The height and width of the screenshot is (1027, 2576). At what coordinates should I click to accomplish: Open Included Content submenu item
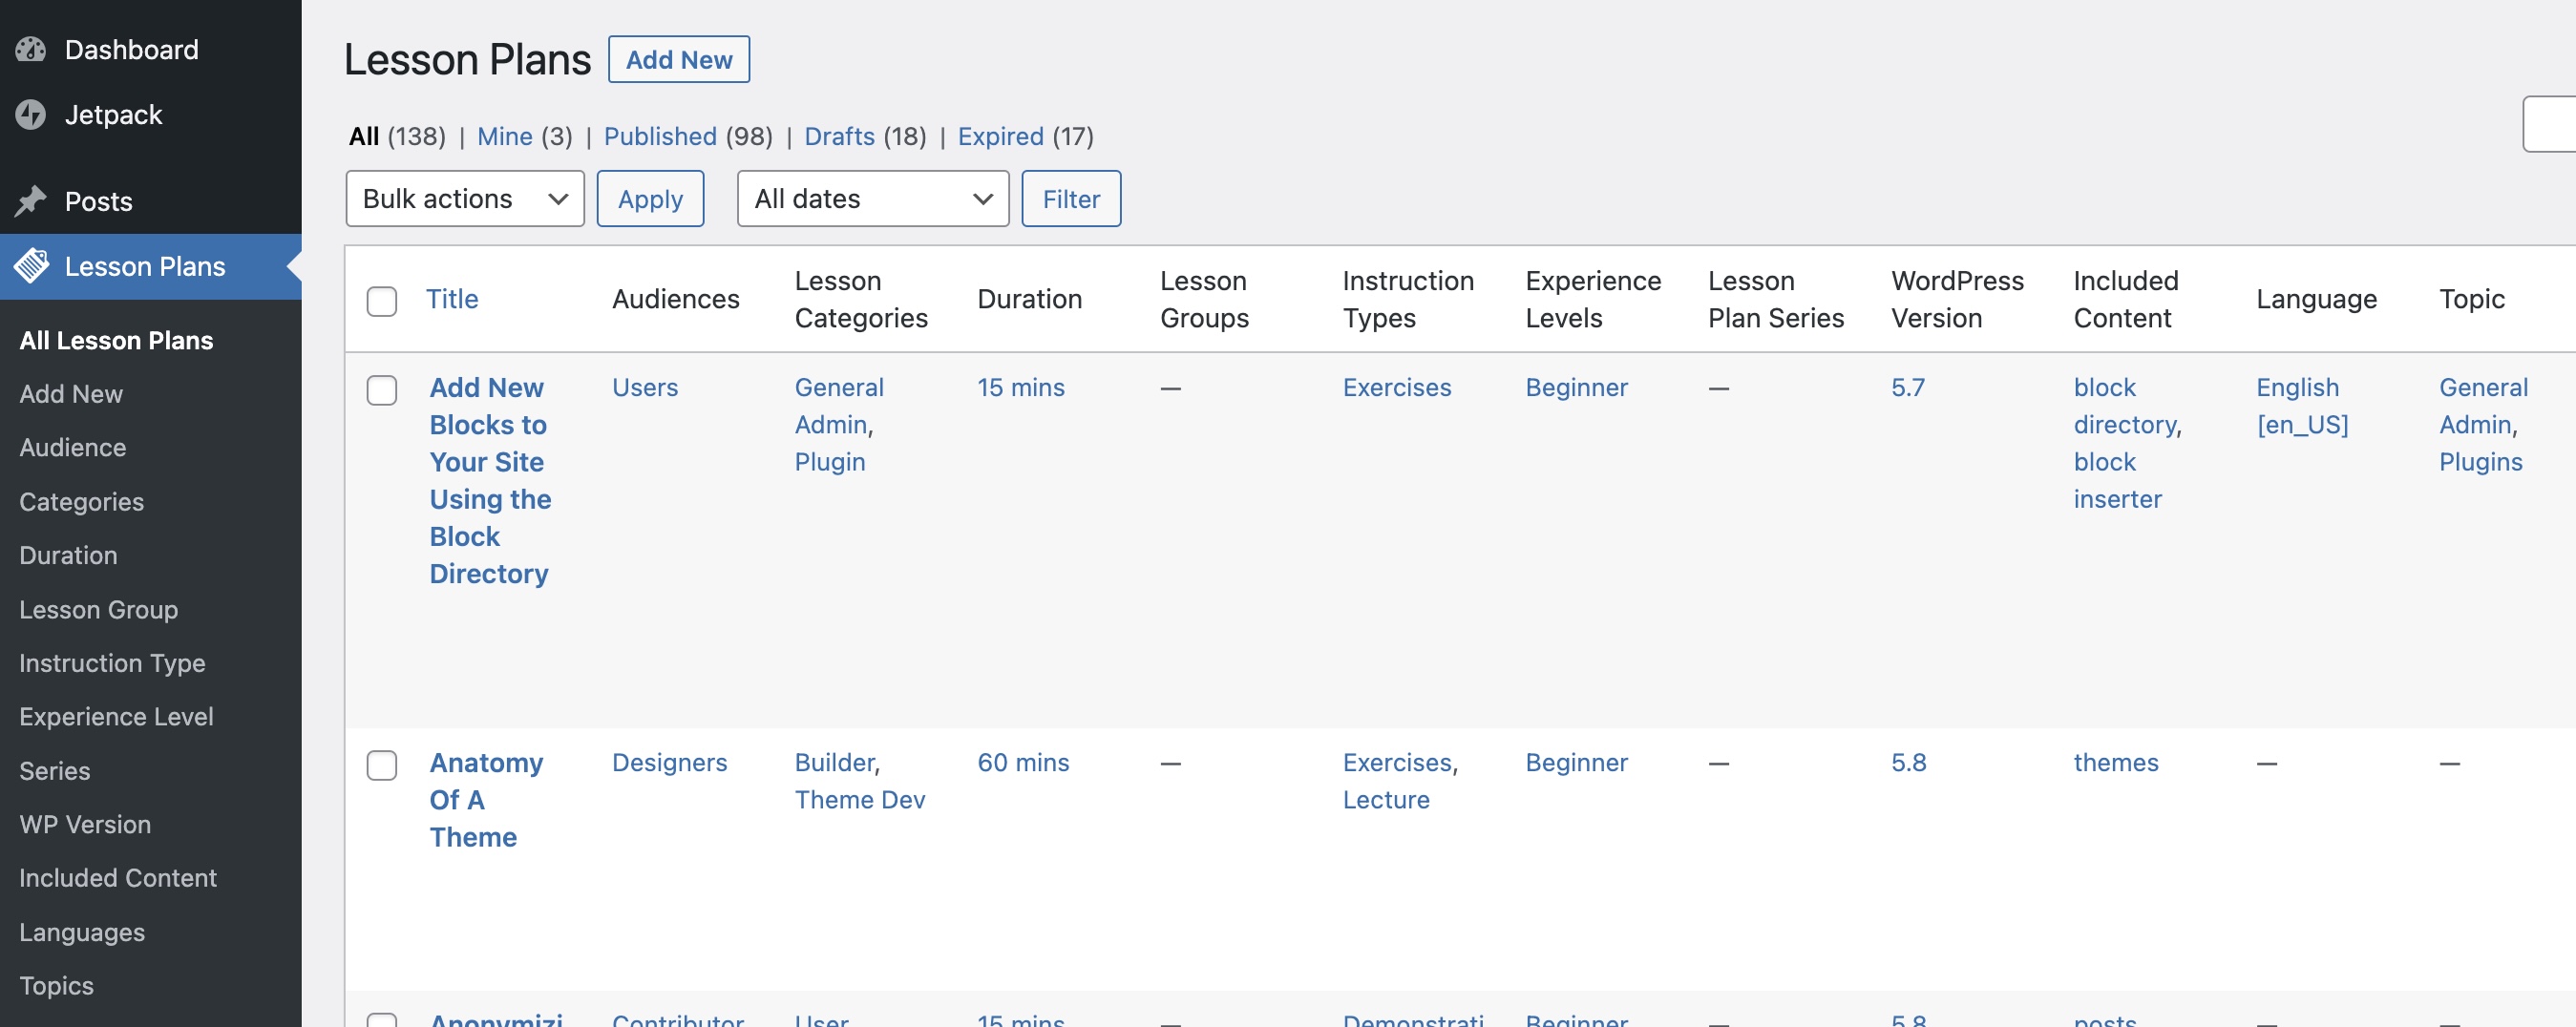coord(118,877)
